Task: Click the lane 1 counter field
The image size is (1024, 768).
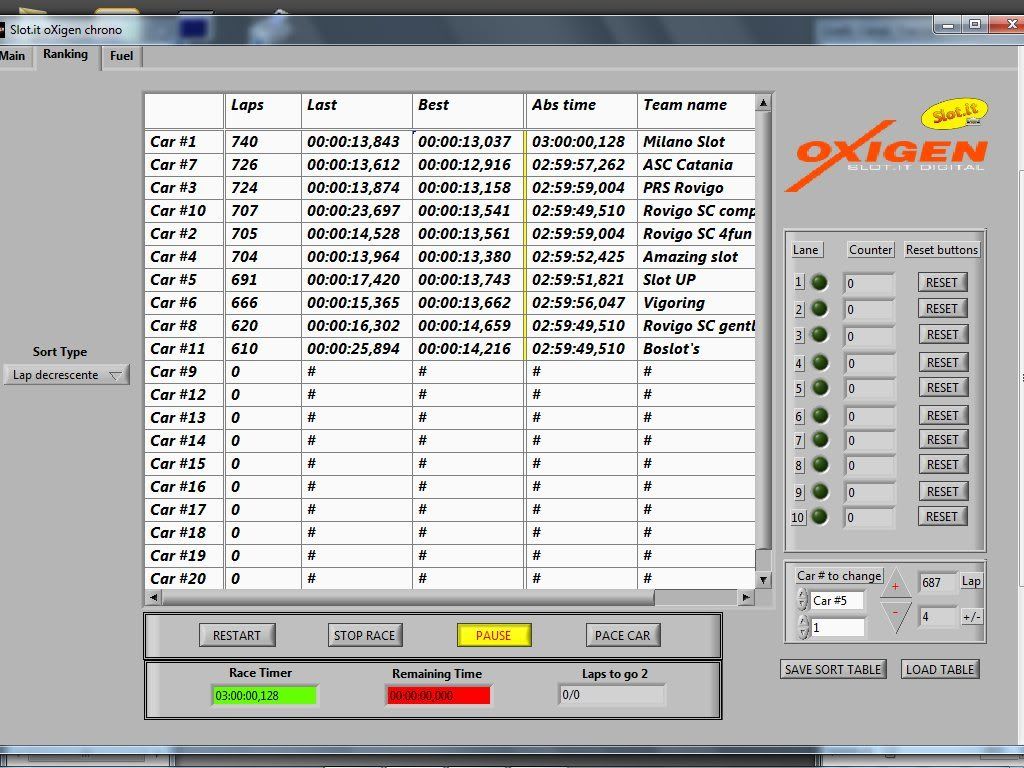Action: (868, 283)
